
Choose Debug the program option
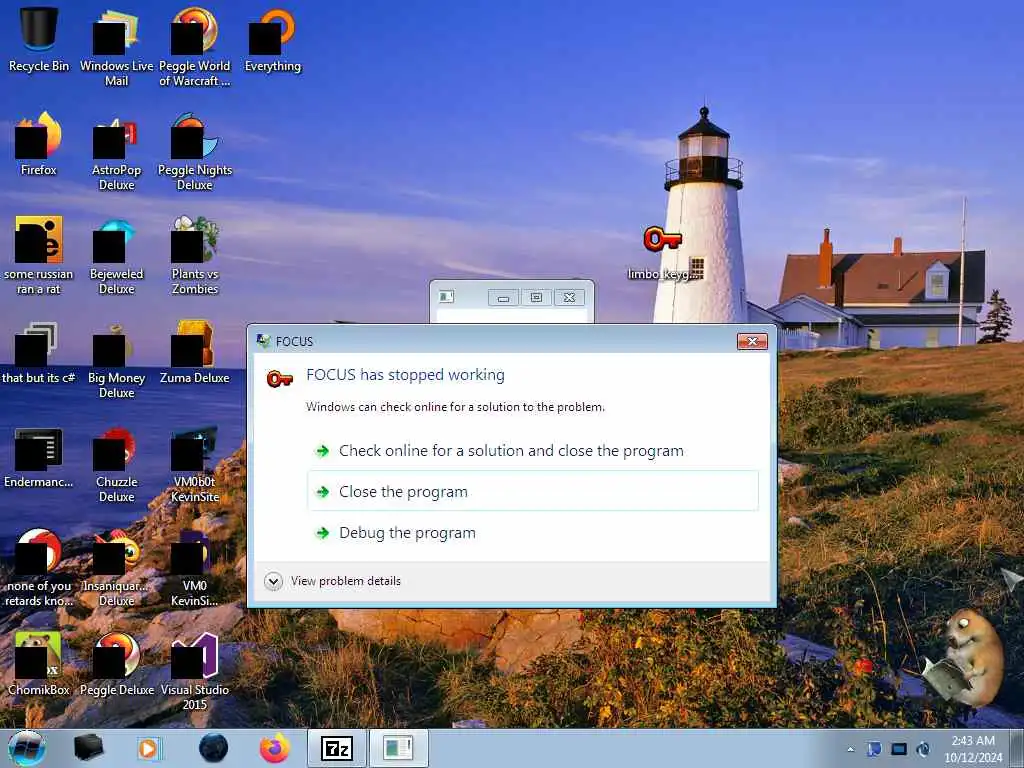tap(532, 533)
